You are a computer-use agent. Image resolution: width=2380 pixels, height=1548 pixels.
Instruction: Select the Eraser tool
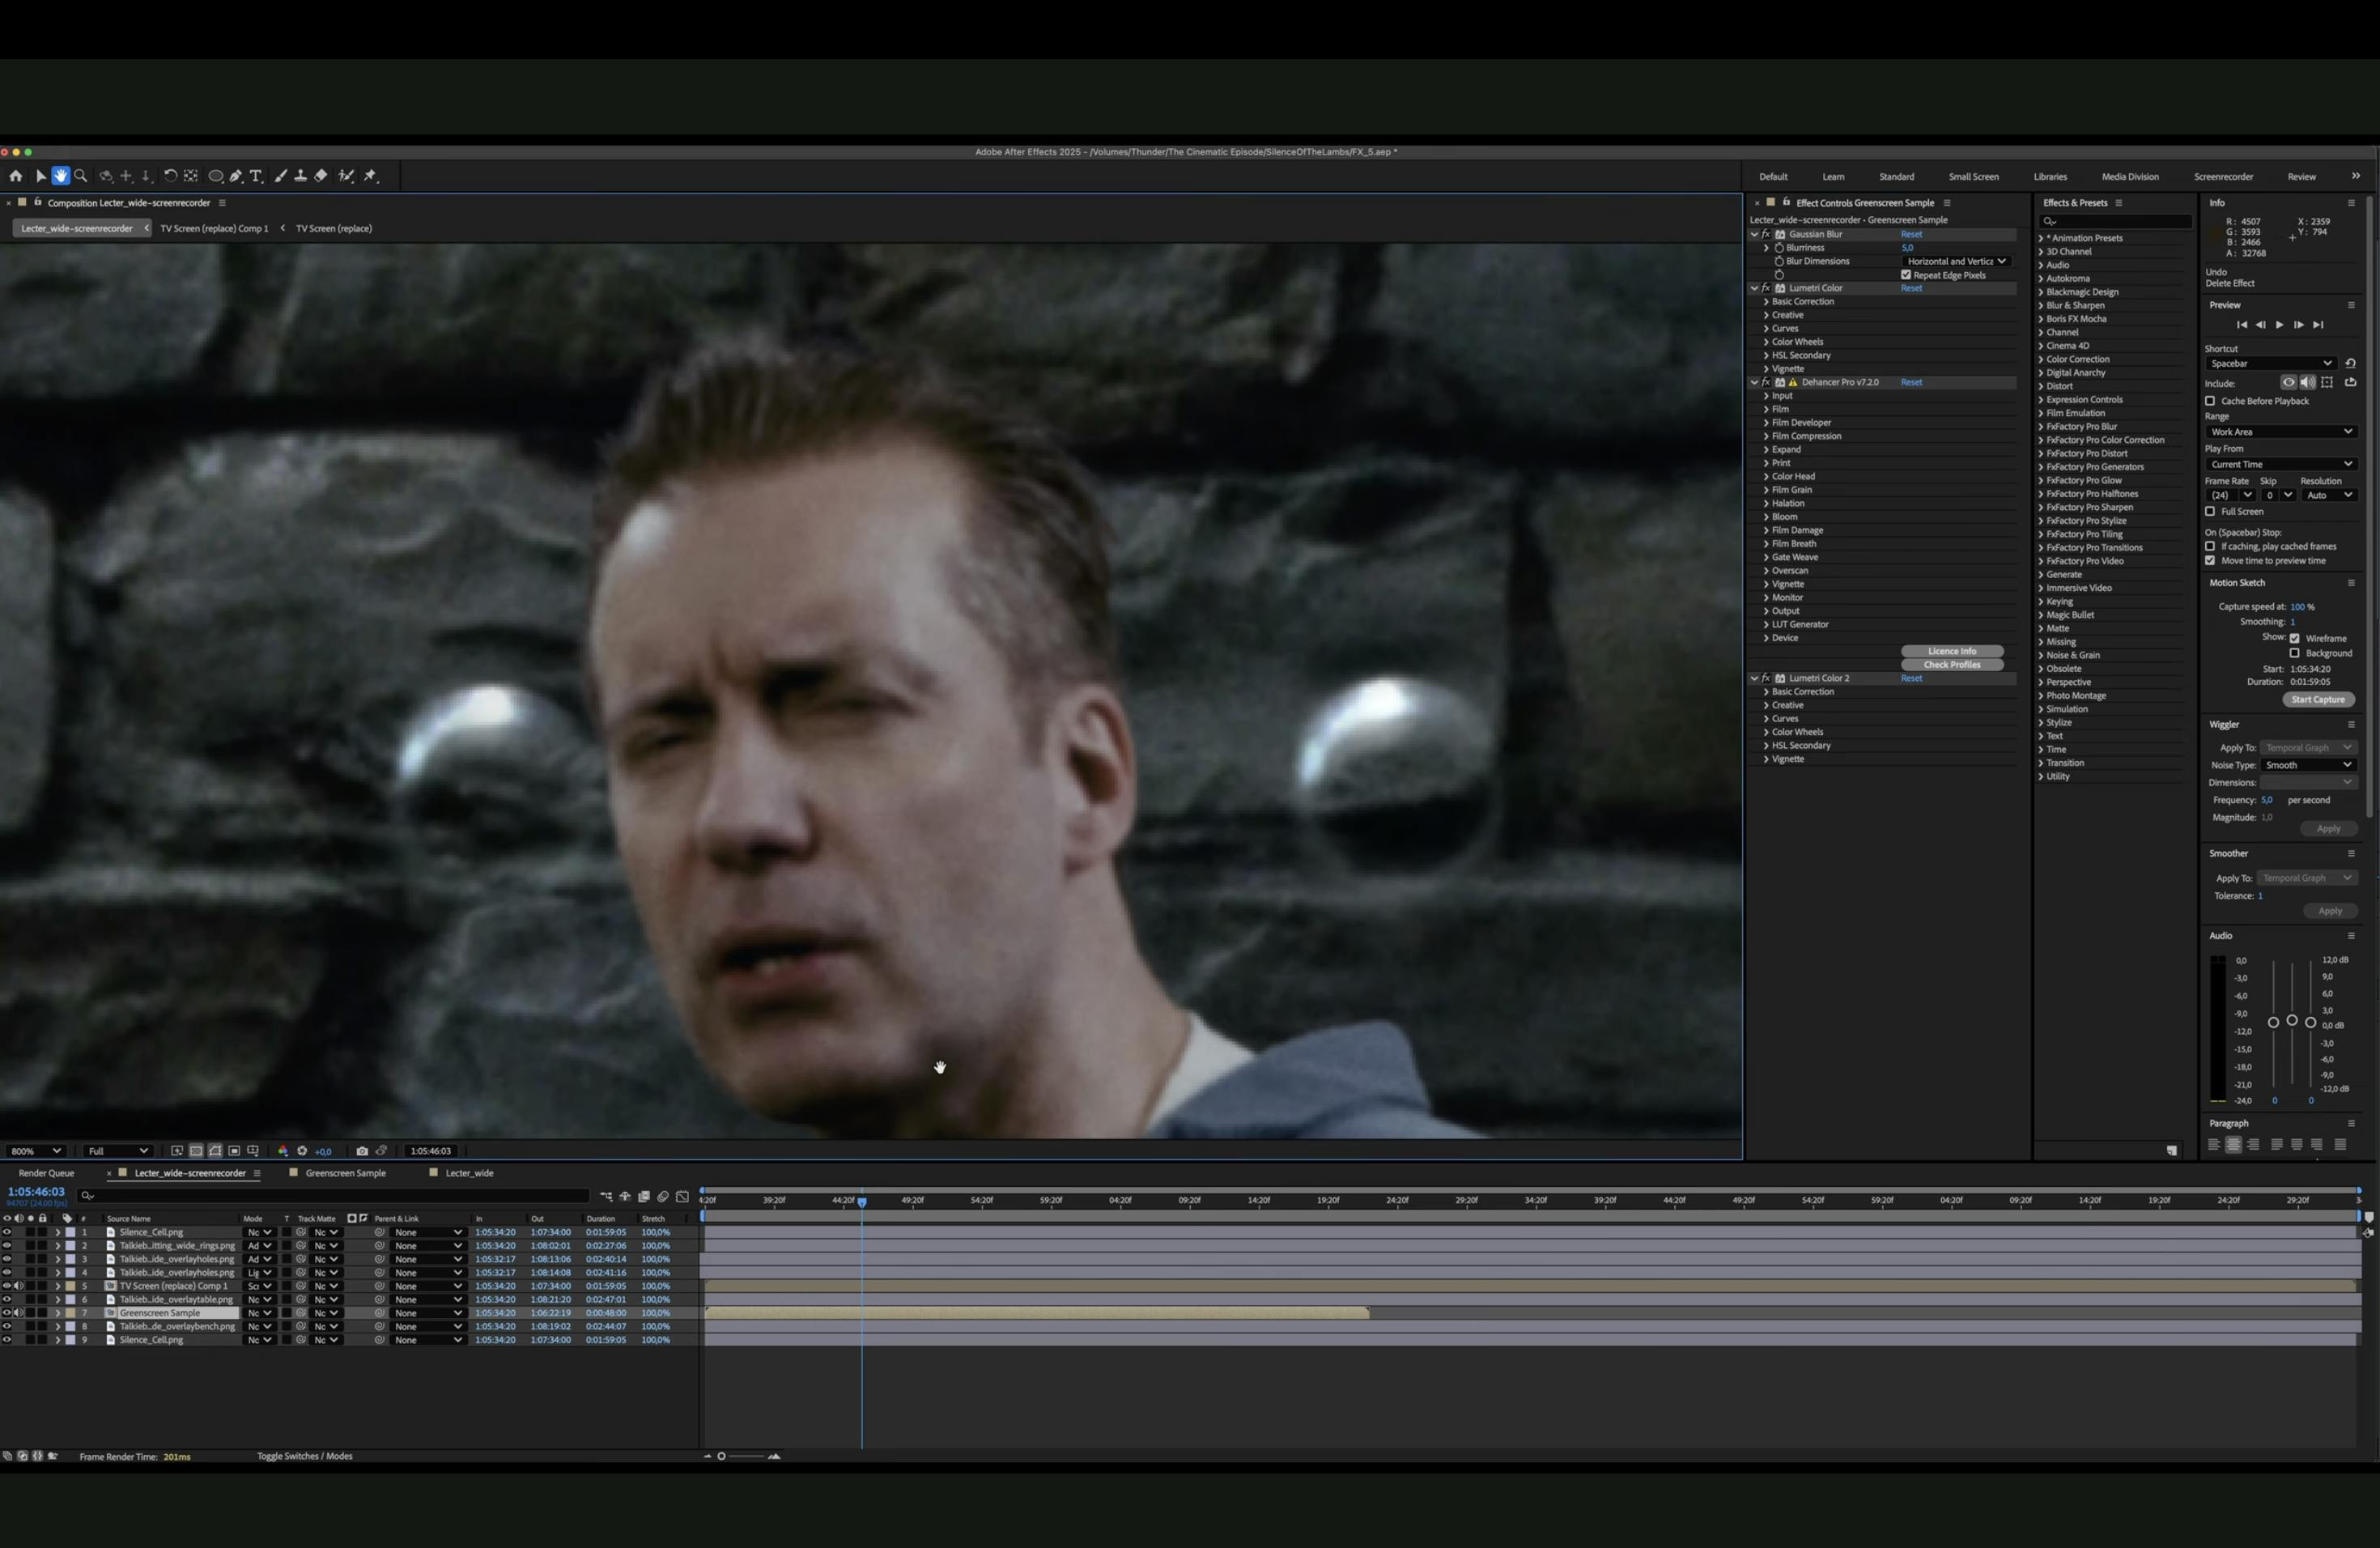(321, 176)
